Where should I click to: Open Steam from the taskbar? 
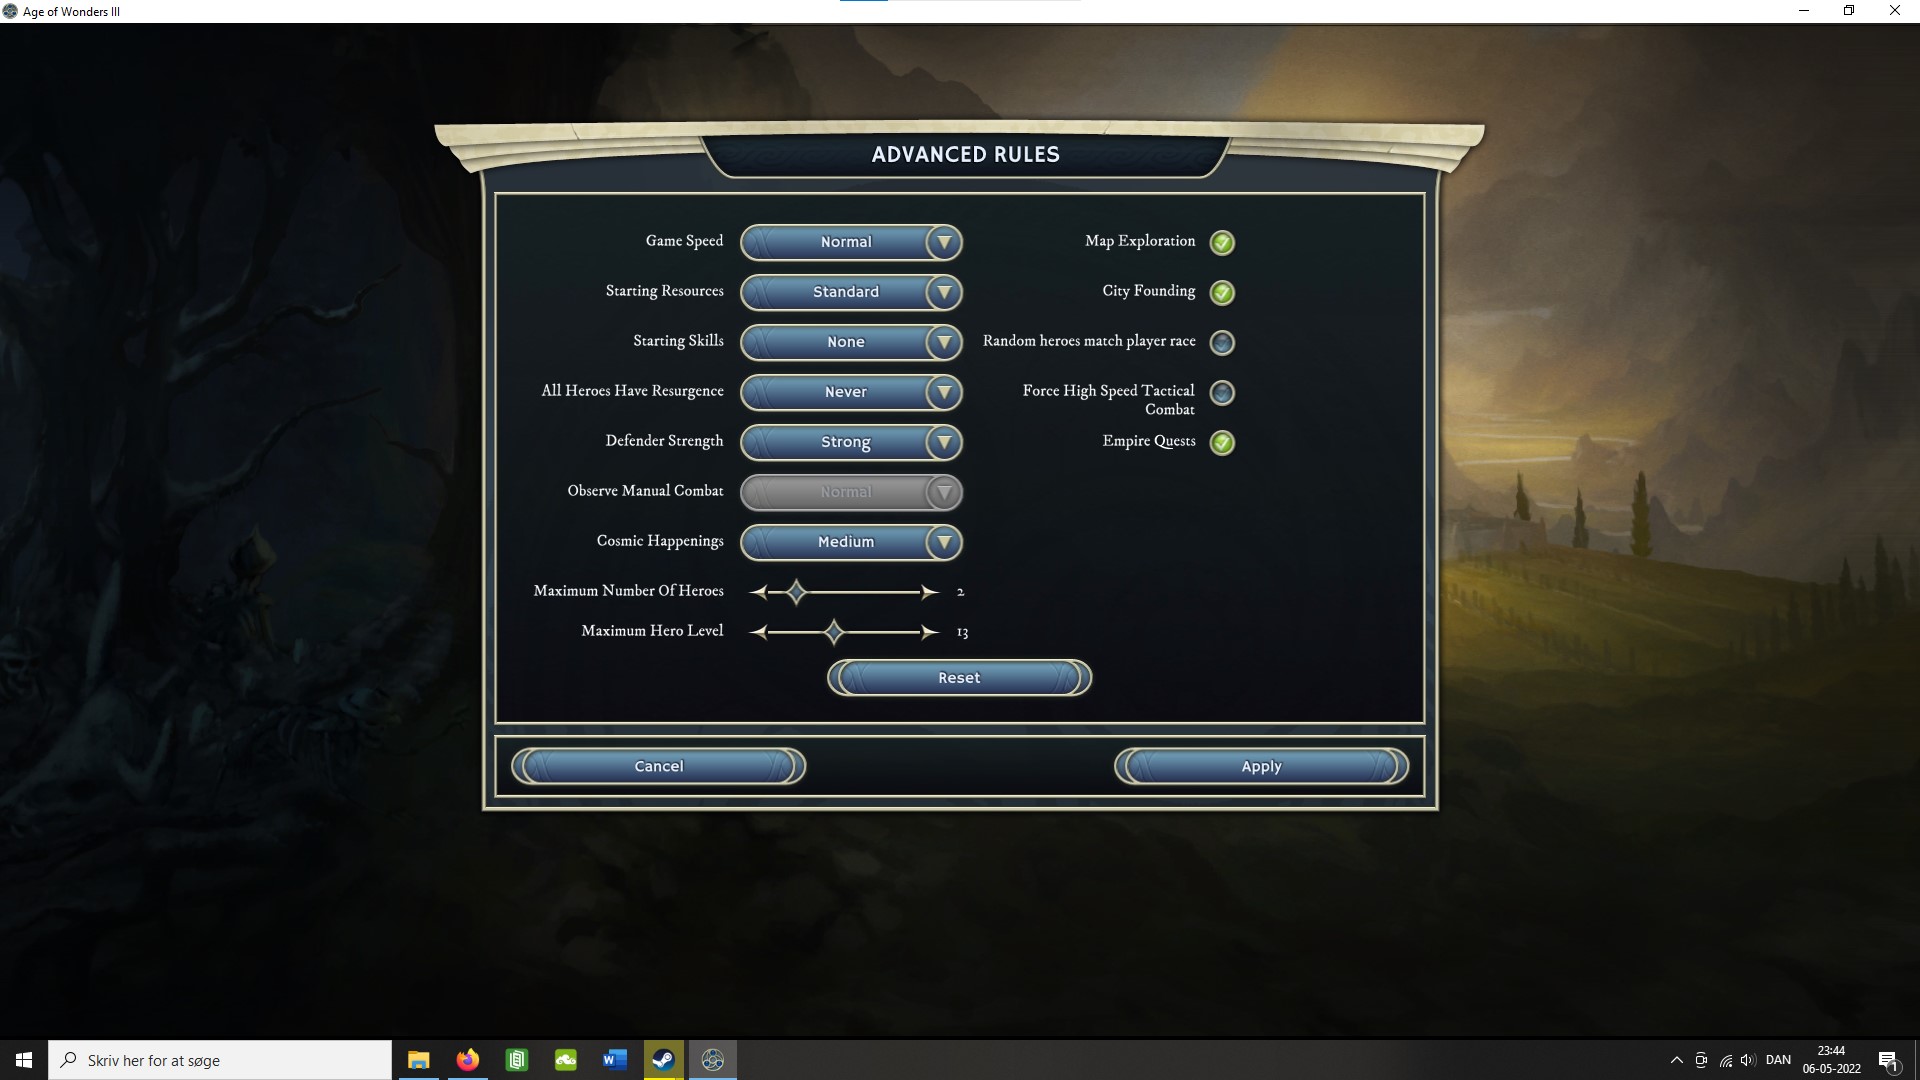pyautogui.click(x=663, y=1060)
